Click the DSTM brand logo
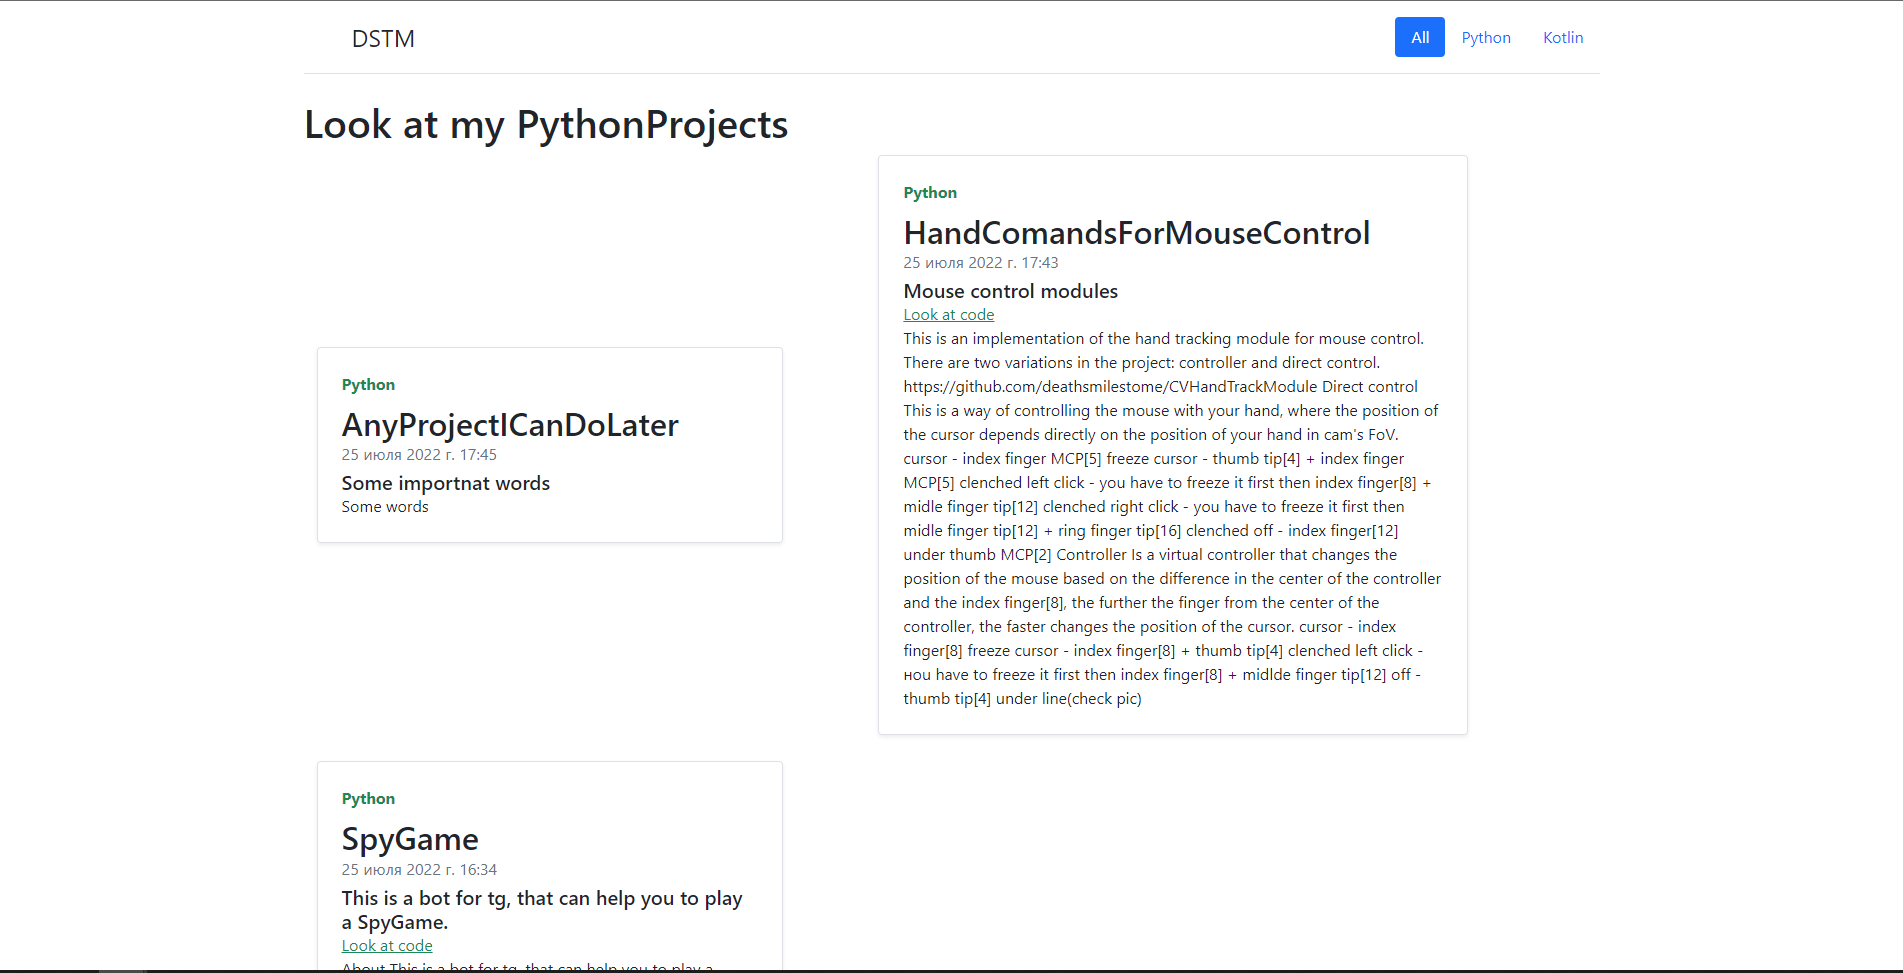This screenshot has width=1903, height=973. tap(383, 38)
